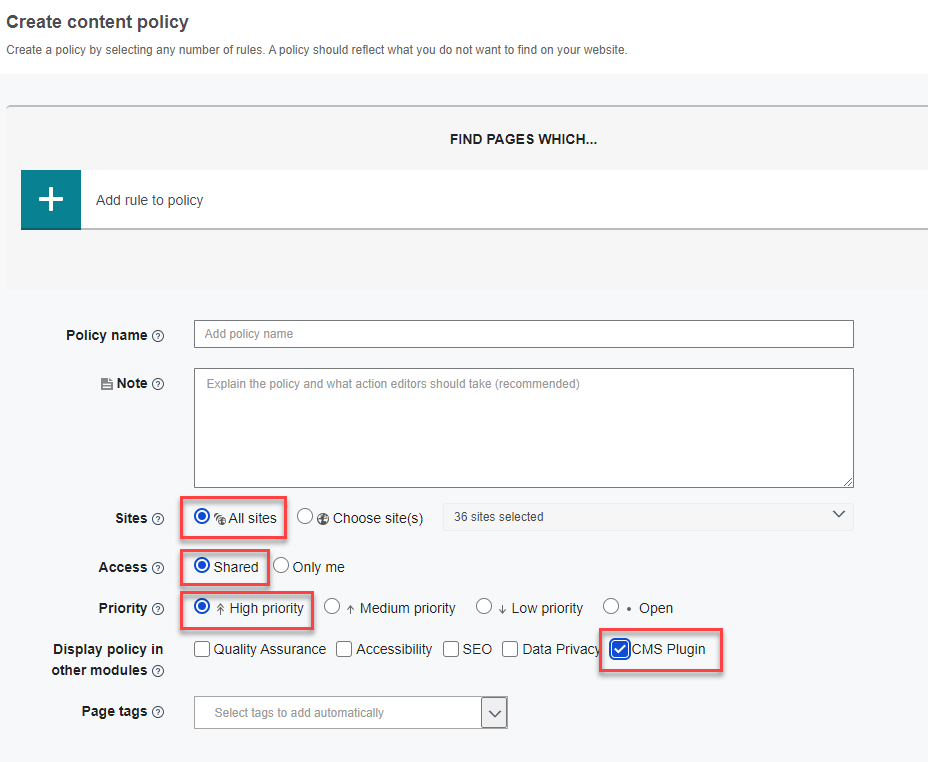Click Add rule to policy

[150, 200]
